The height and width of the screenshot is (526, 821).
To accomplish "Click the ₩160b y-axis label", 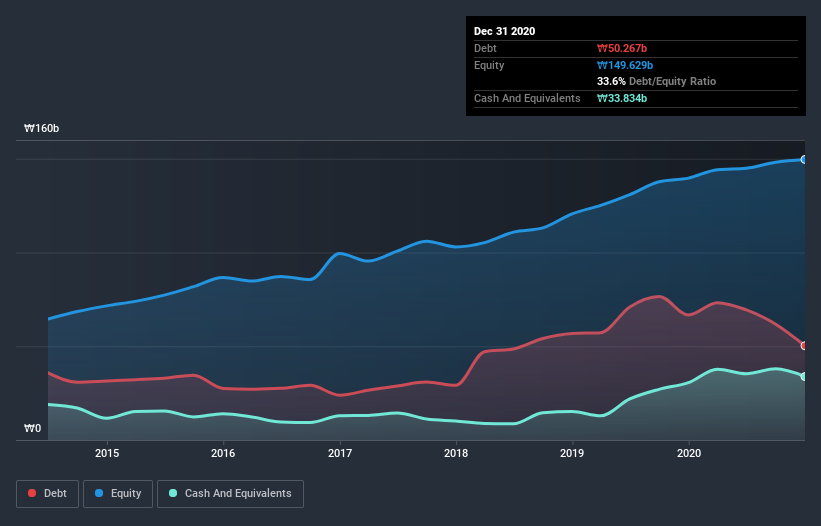I will pos(41,128).
